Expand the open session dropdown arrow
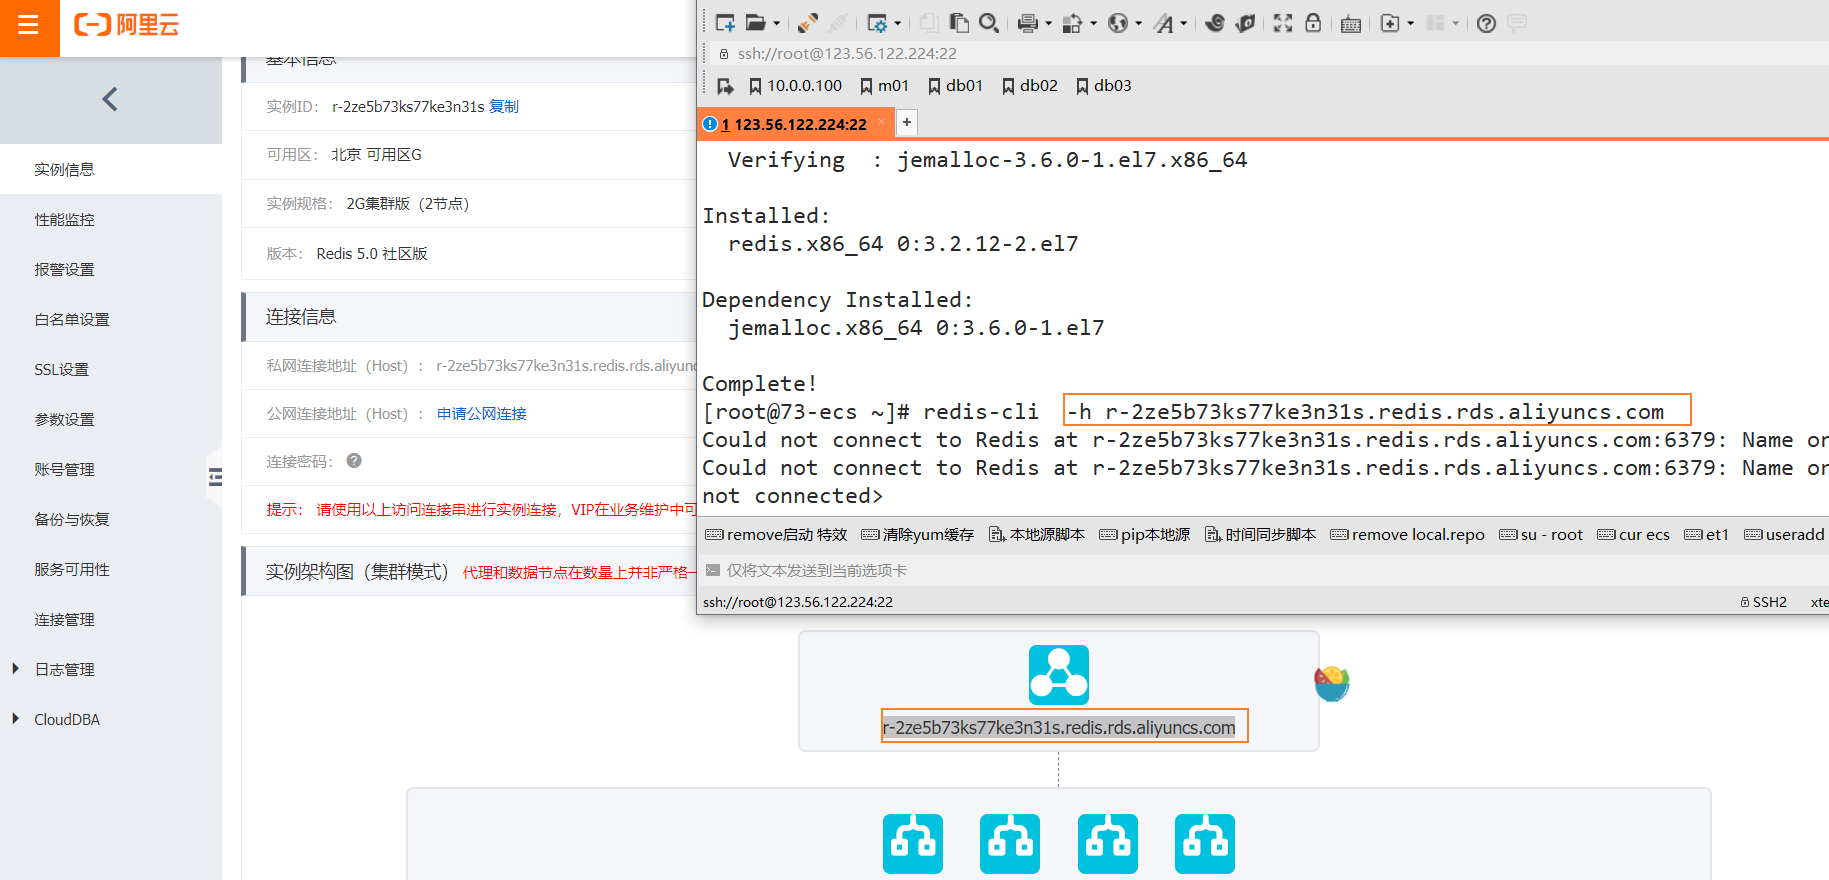1829x880 pixels. click(x=777, y=23)
